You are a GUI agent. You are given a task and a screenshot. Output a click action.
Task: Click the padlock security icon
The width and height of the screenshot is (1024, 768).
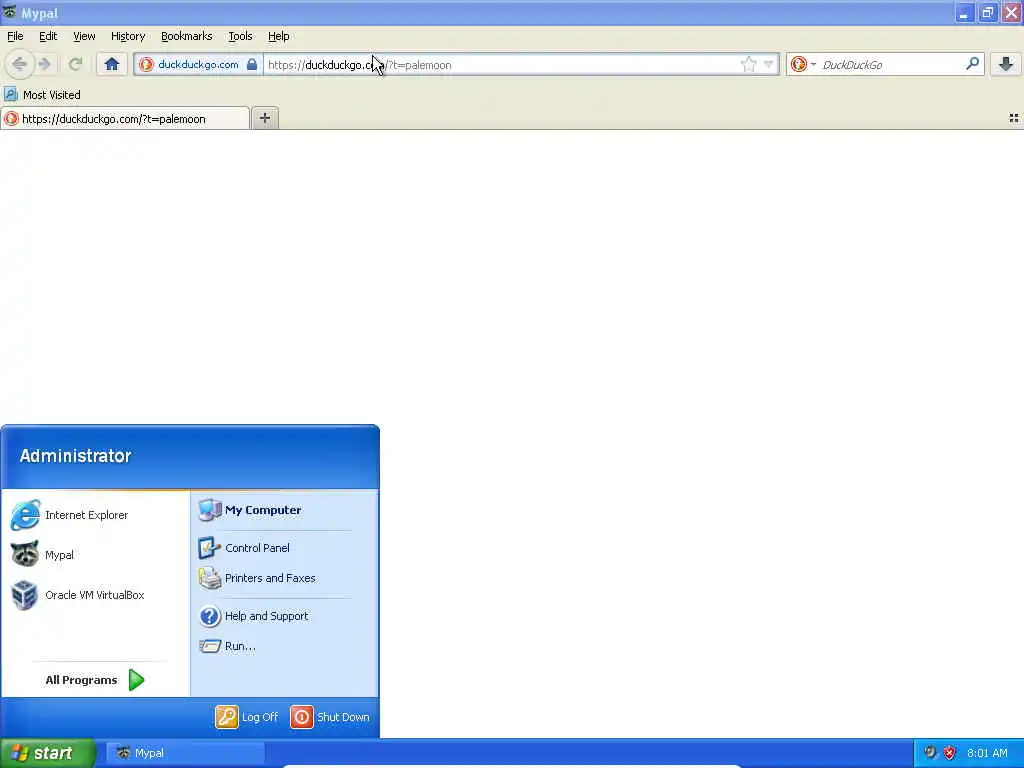[251, 64]
